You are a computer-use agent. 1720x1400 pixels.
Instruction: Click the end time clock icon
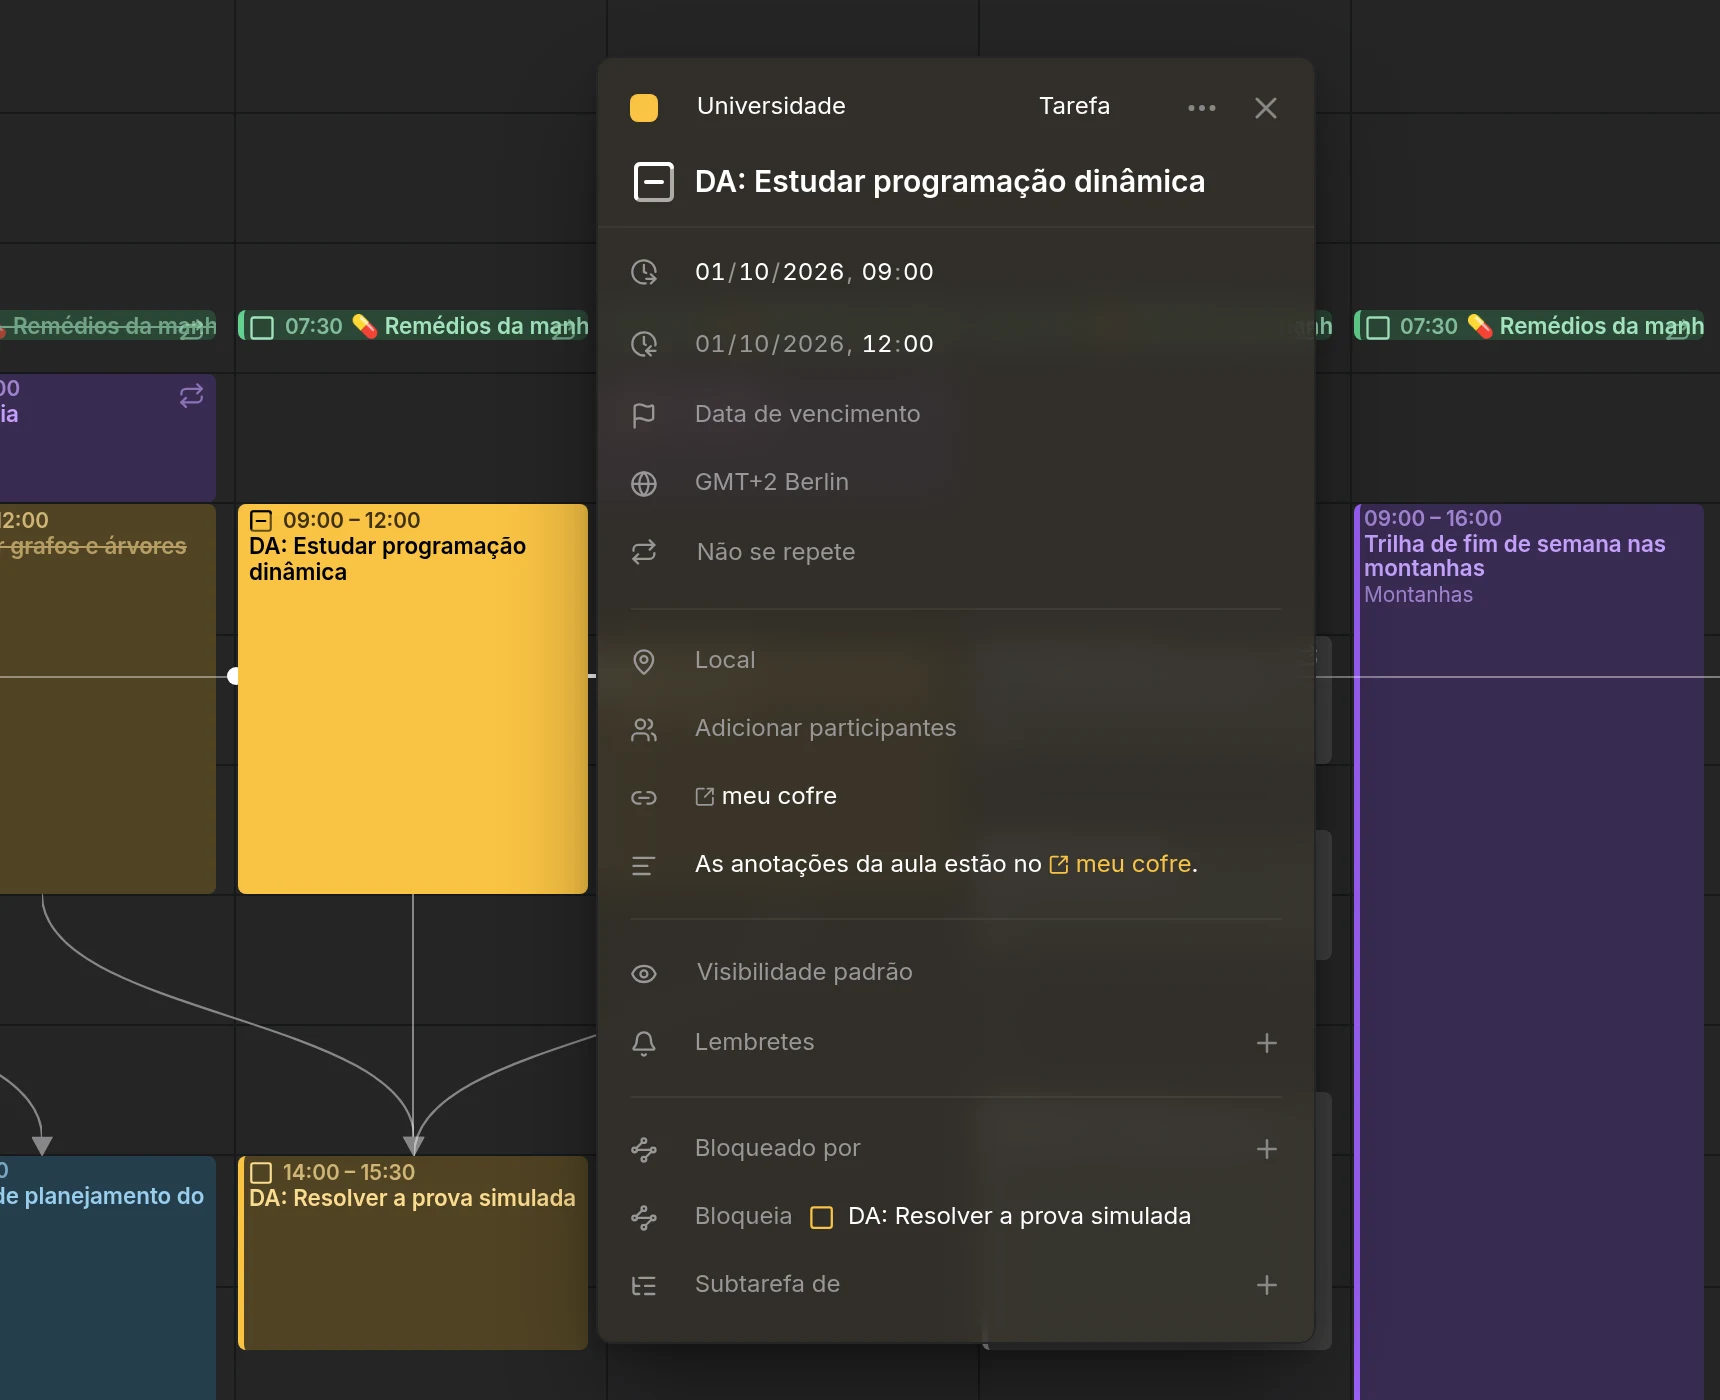click(x=644, y=344)
